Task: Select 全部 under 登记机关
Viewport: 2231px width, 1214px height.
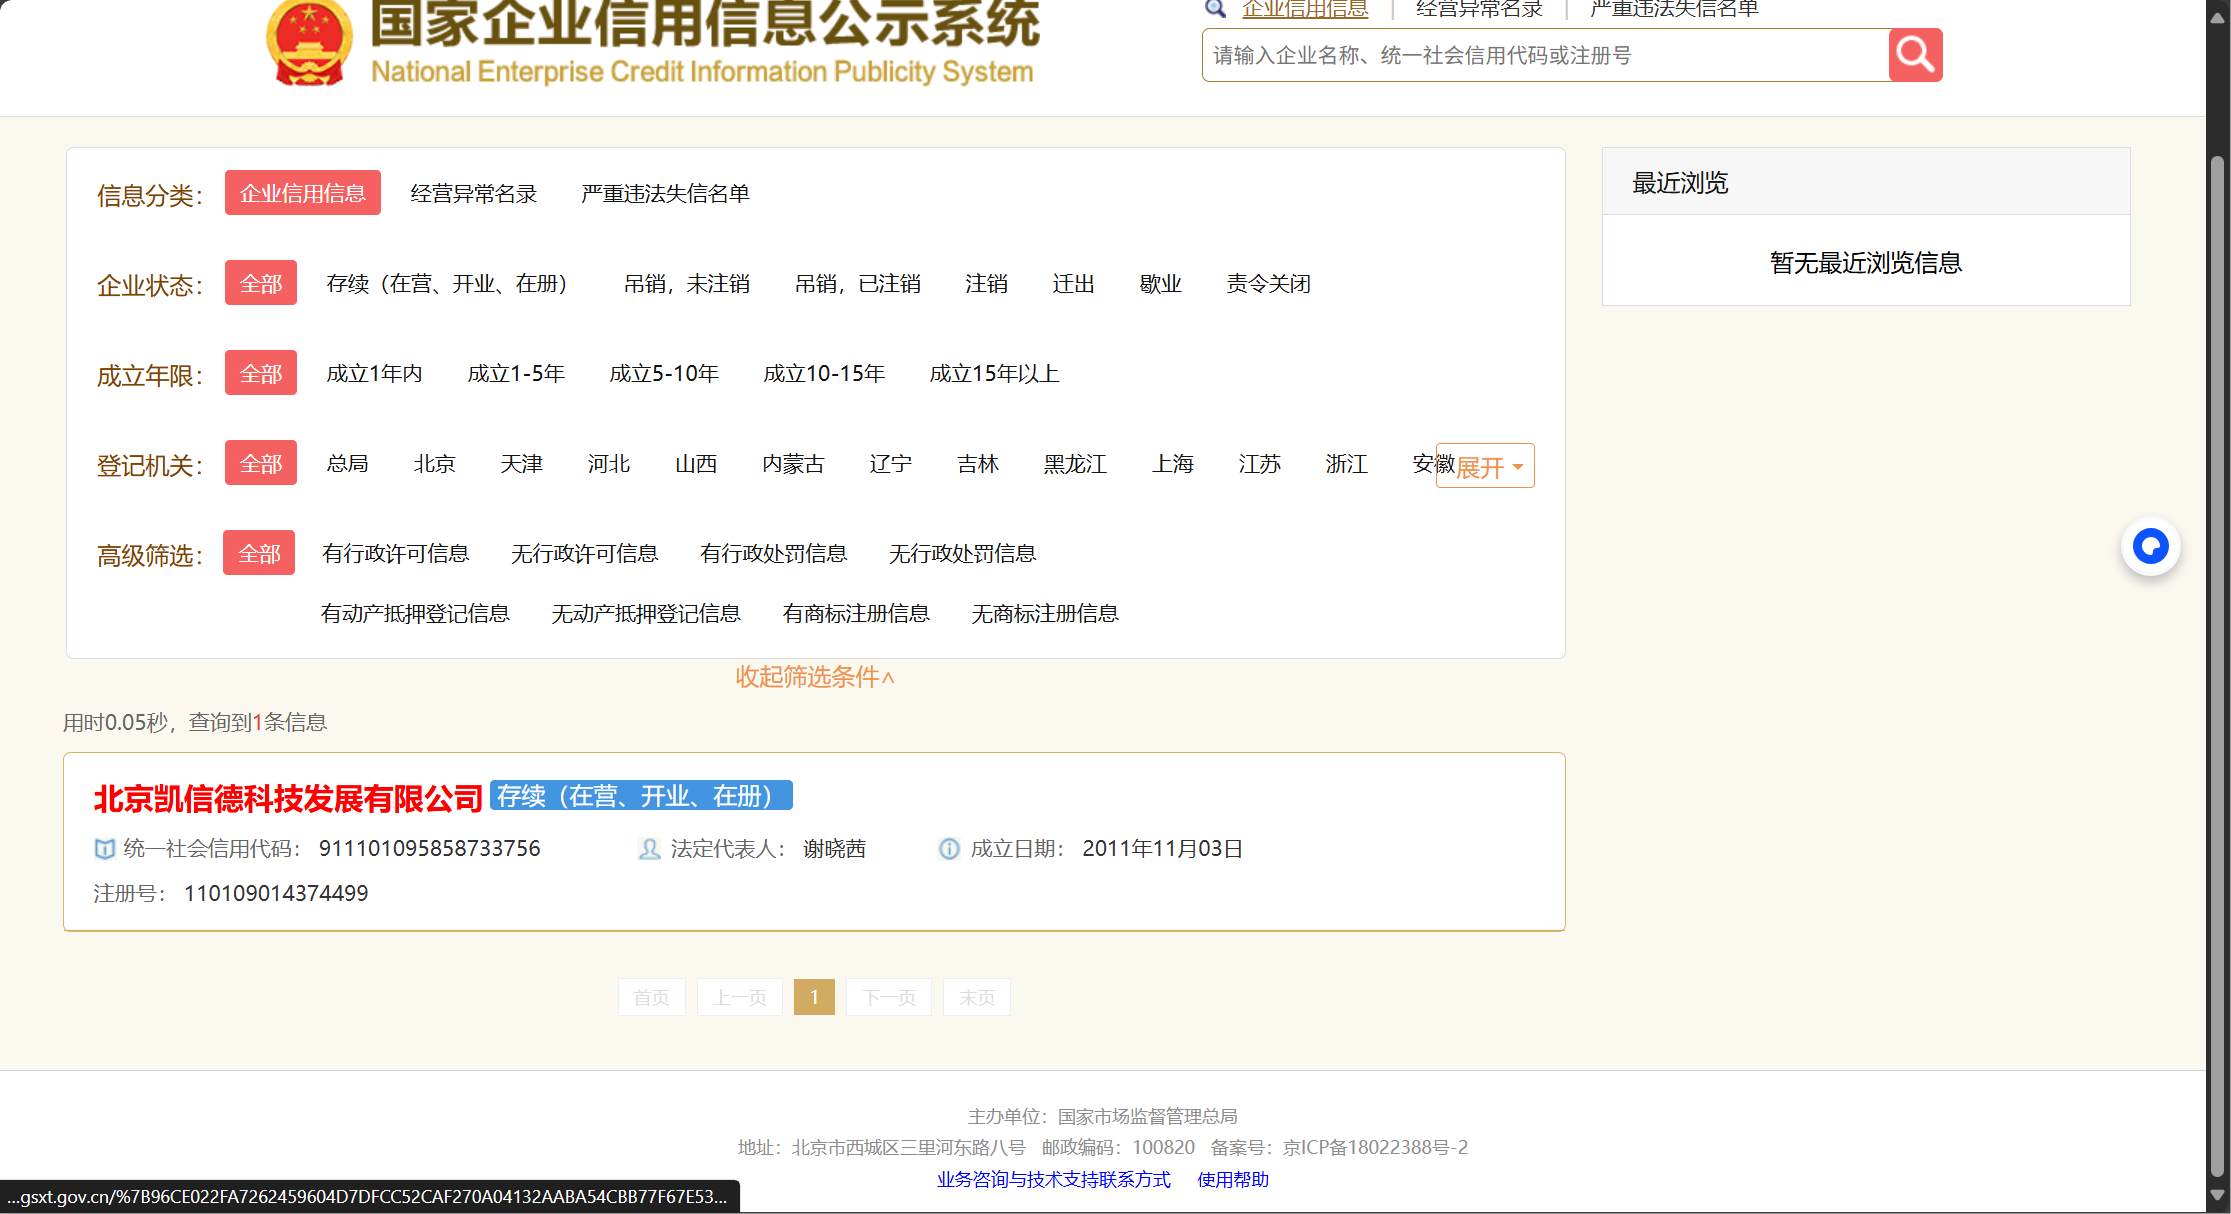Action: click(x=261, y=463)
